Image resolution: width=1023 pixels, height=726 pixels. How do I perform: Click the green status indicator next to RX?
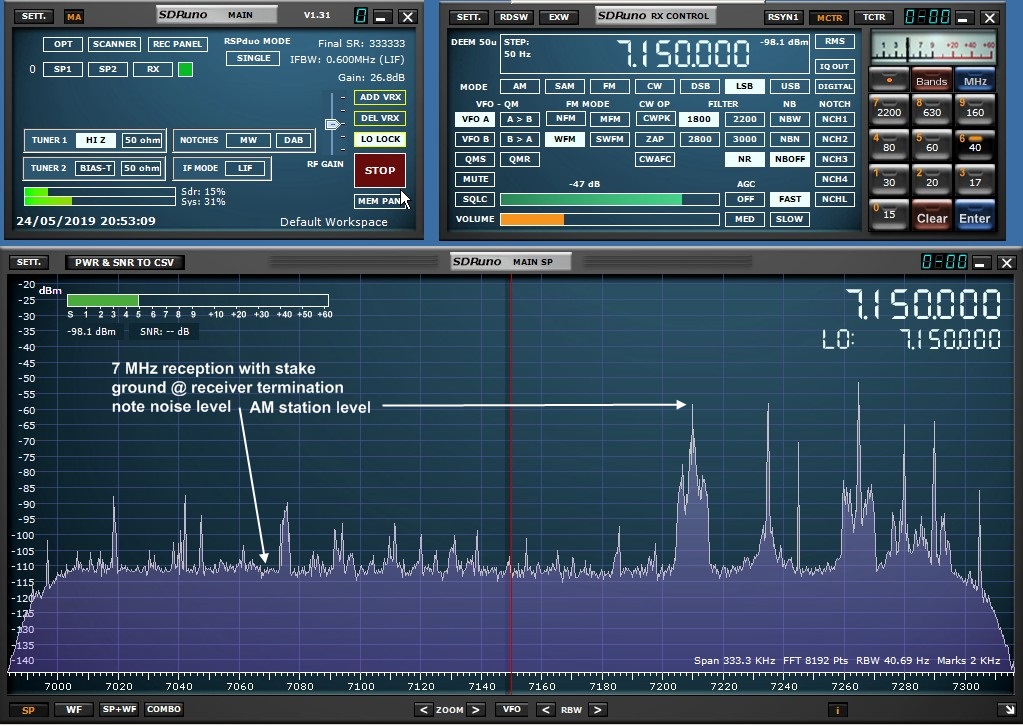tap(185, 69)
